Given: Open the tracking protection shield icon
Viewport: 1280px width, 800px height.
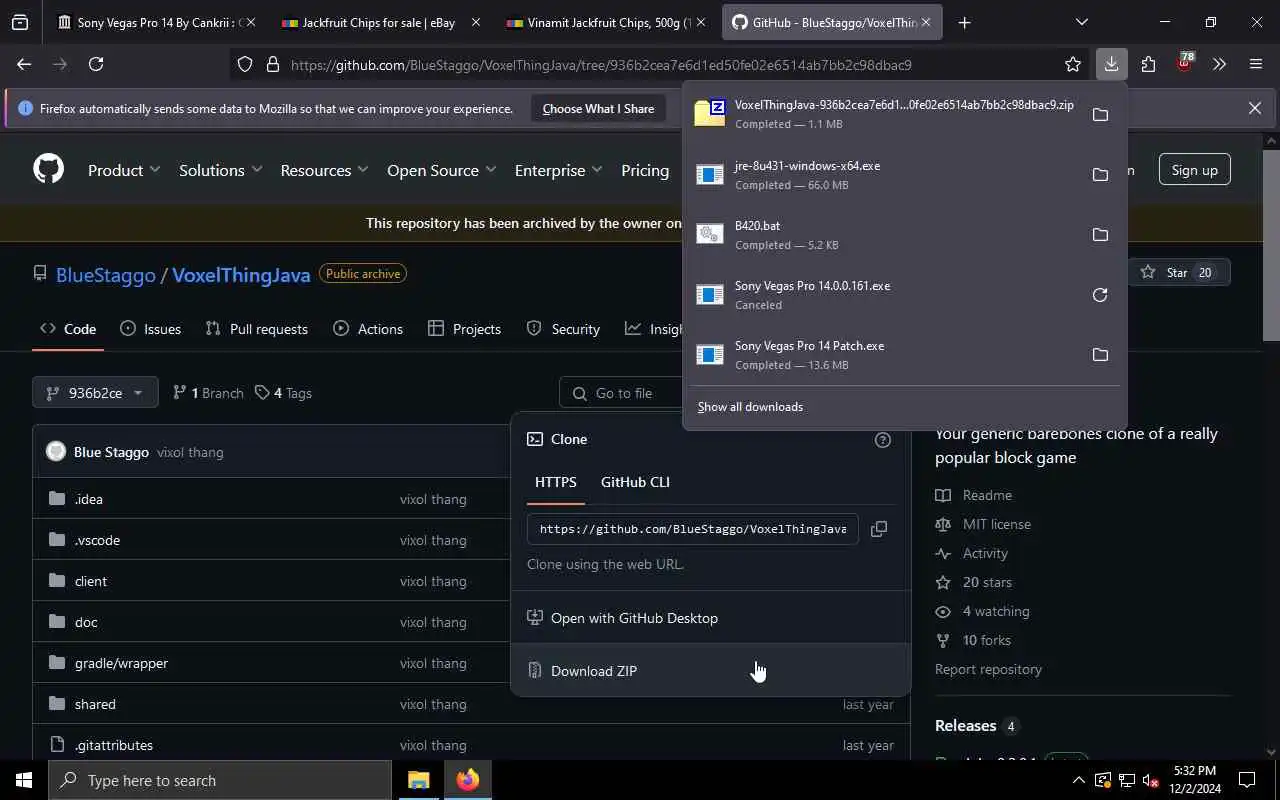Looking at the screenshot, I should click(x=245, y=64).
